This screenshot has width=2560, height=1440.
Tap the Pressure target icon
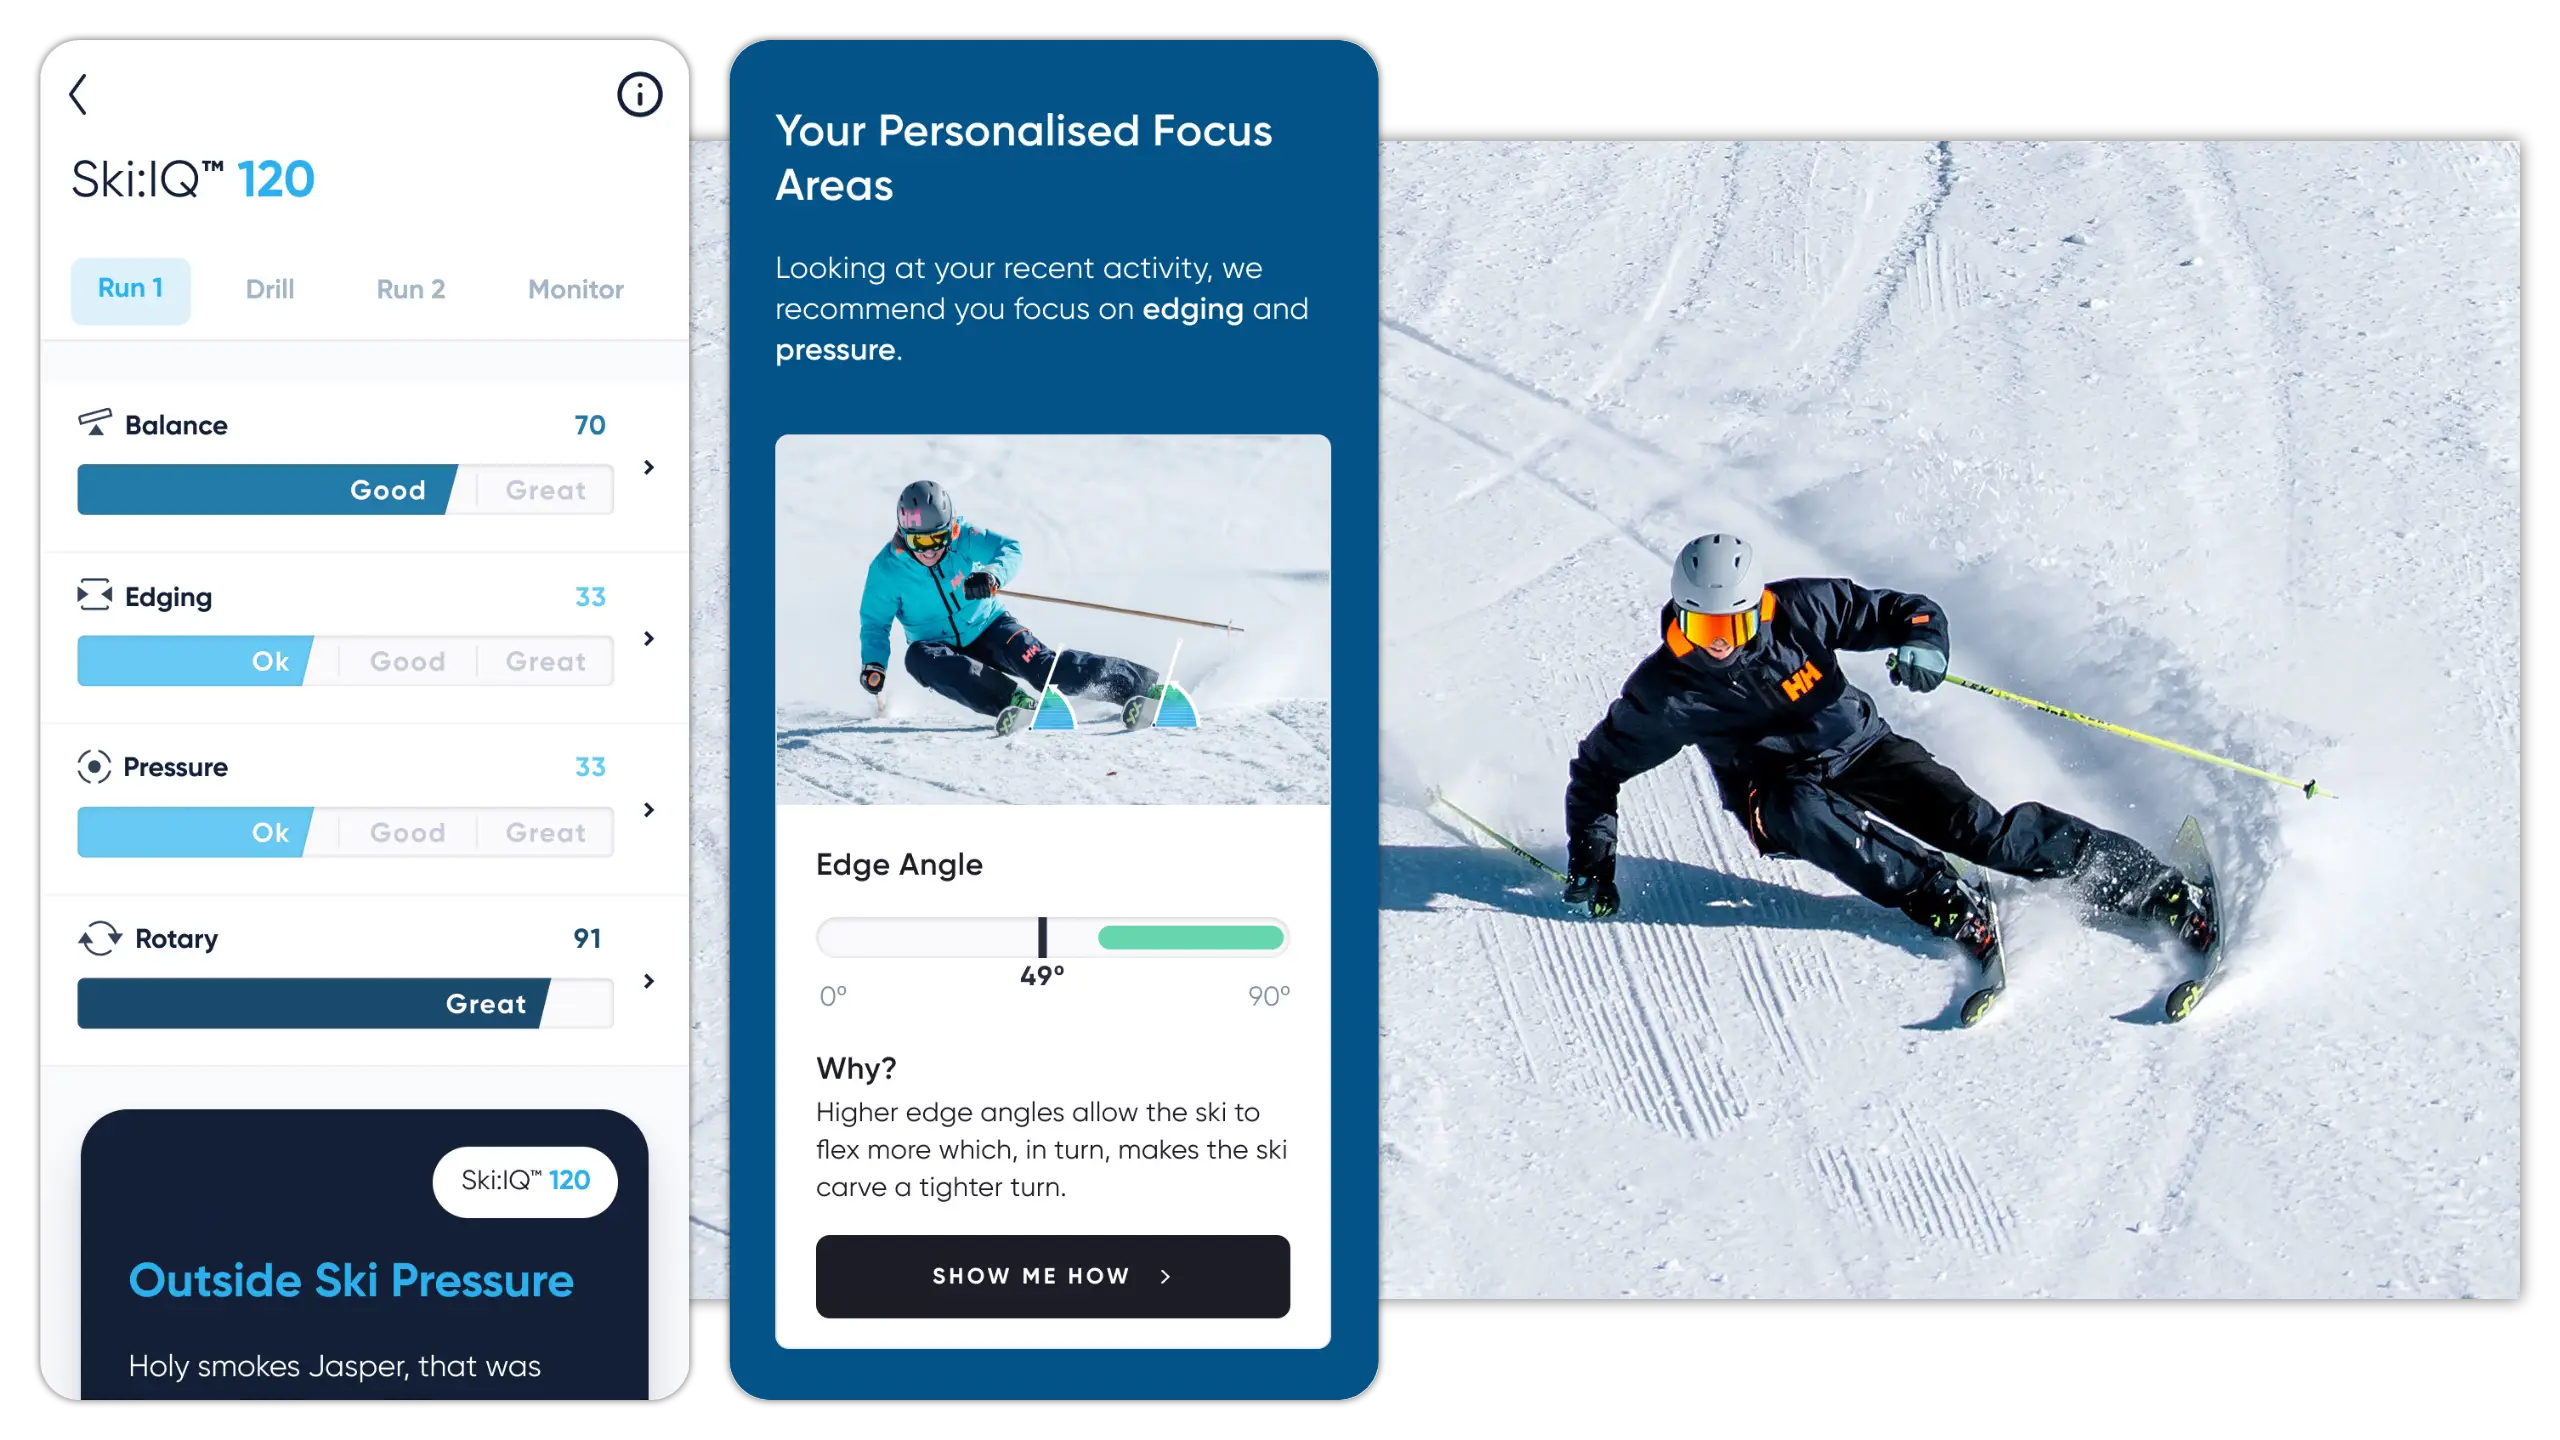click(94, 767)
